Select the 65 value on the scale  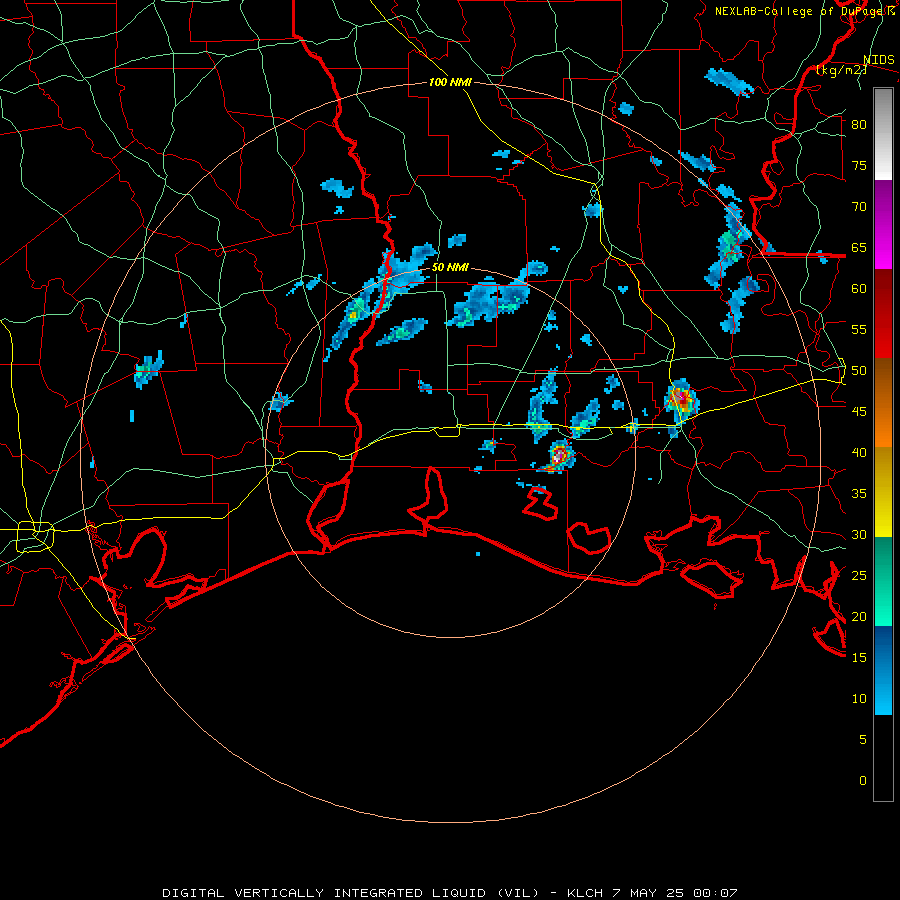tap(859, 247)
